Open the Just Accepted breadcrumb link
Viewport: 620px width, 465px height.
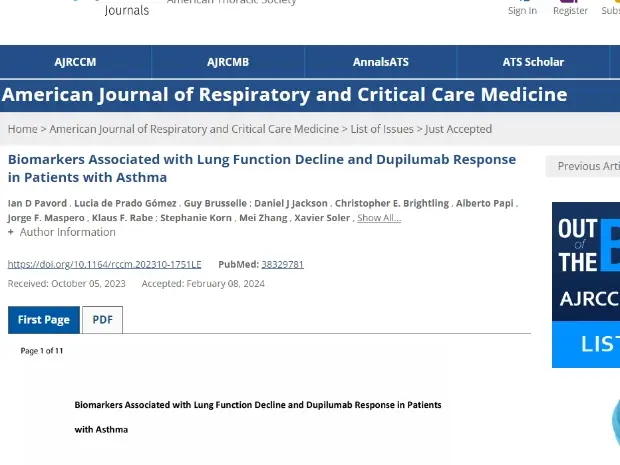coord(458,129)
